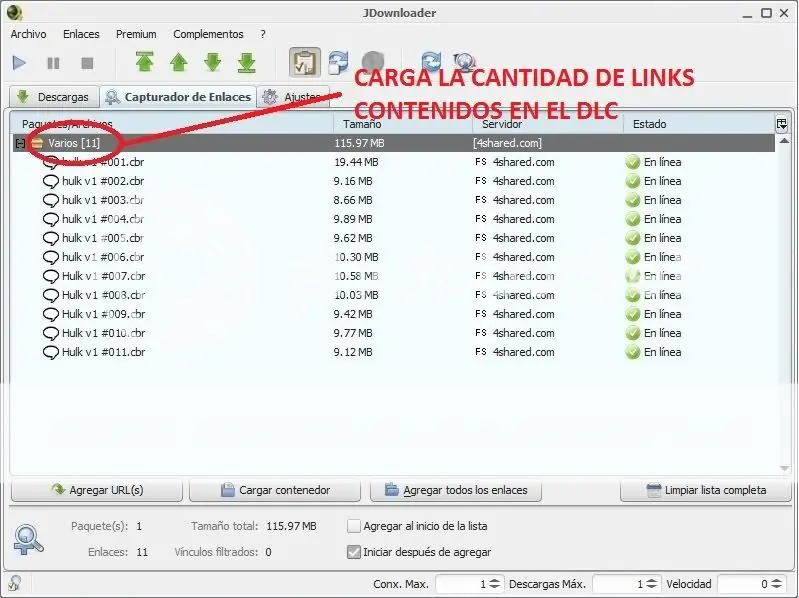Screen dimensions: 799x598
Task: Click scrollbar down arrow of link list
Action: point(784,469)
